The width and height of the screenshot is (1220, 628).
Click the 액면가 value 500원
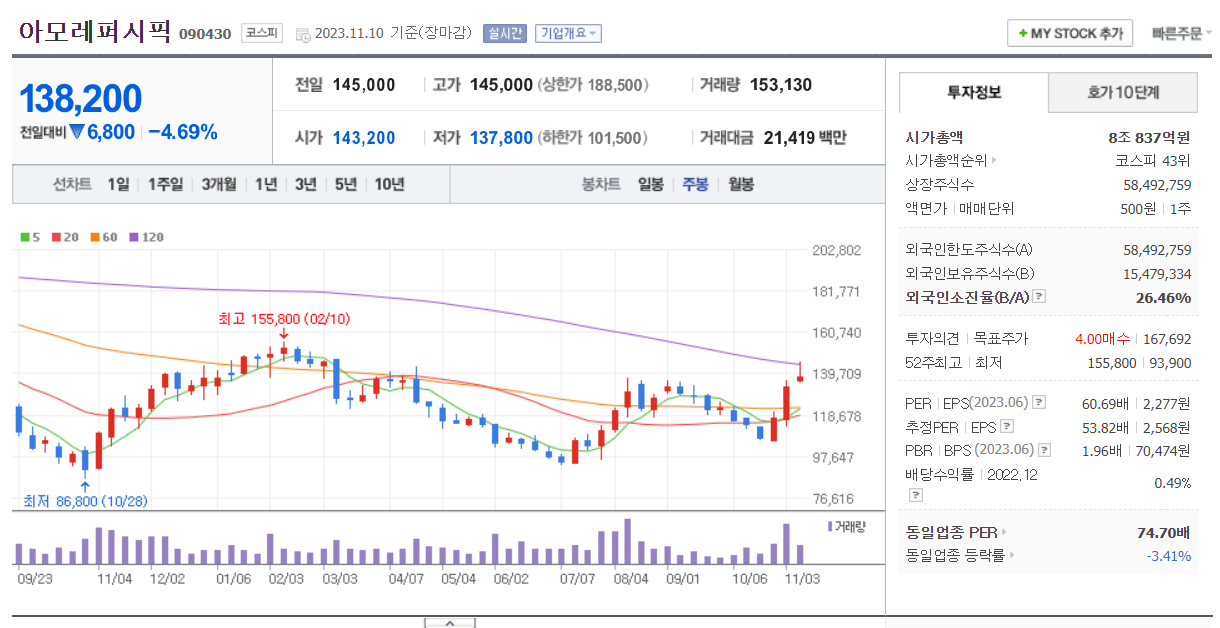pos(1137,208)
